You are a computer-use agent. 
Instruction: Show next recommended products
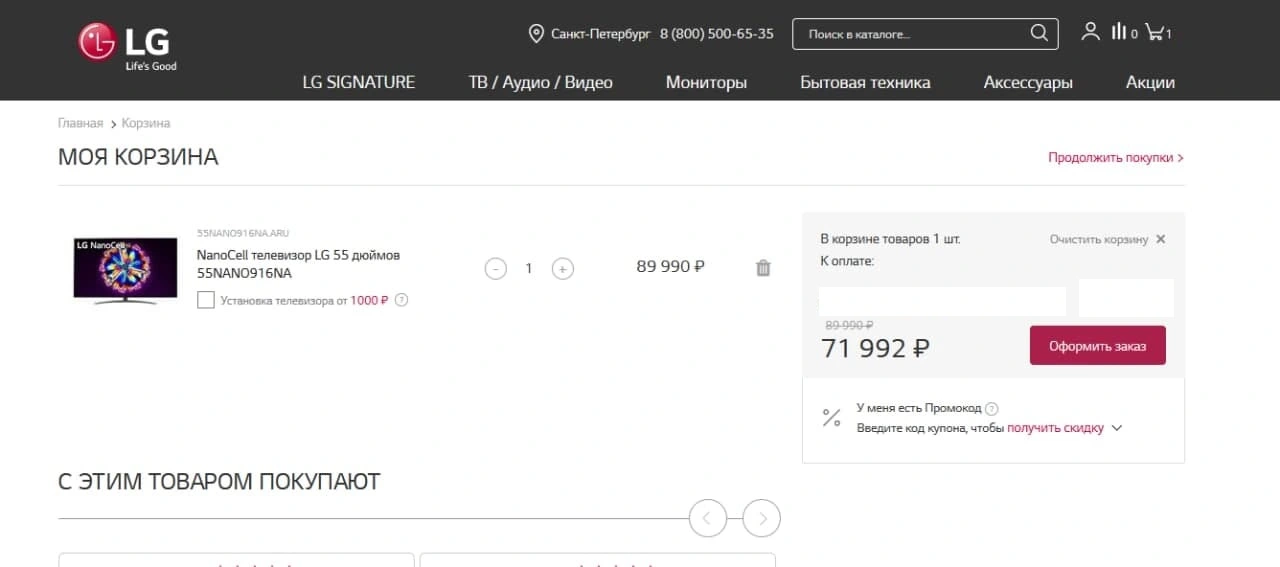(762, 518)
